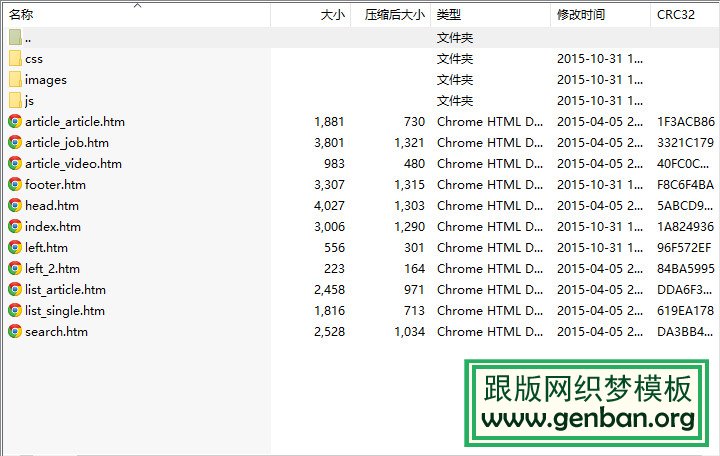Click Chrome icon of list_single.htm
This screenshot has height=456, width=720.
coord(15,310)
